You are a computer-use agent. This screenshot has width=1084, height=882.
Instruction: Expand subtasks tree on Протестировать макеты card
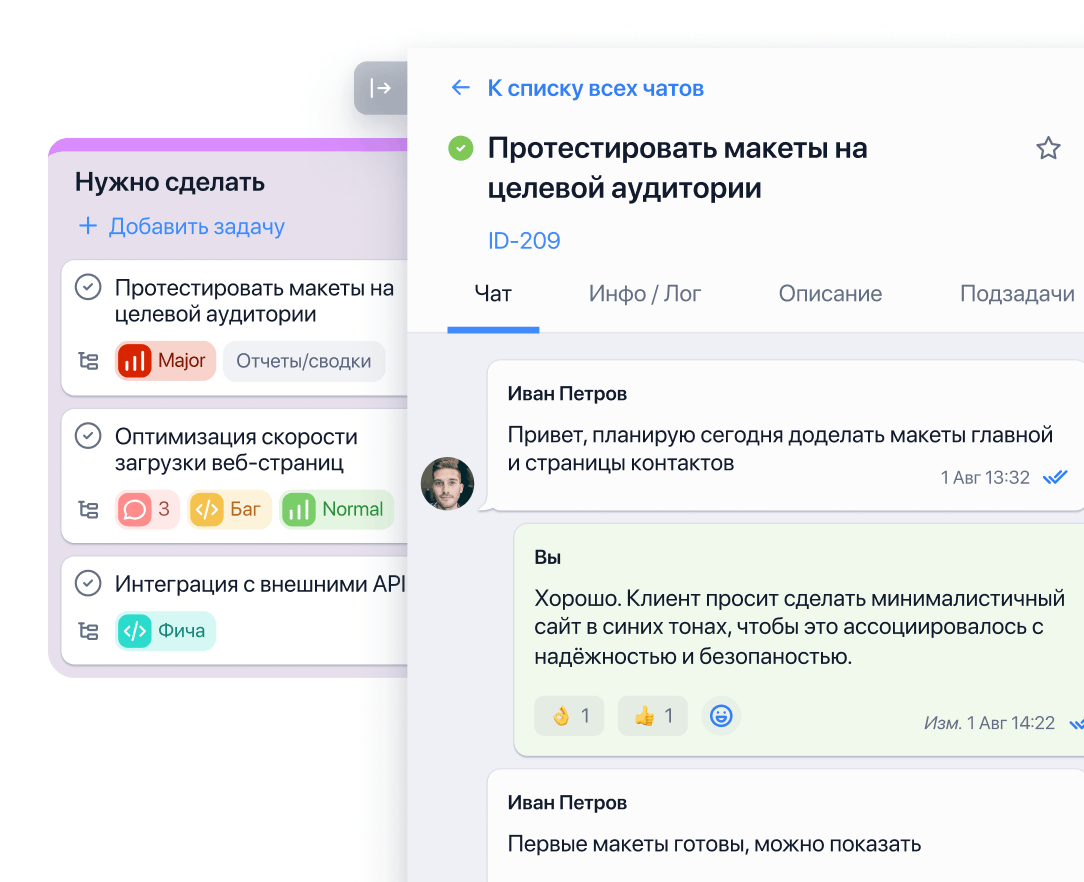(x=88, y=362)
